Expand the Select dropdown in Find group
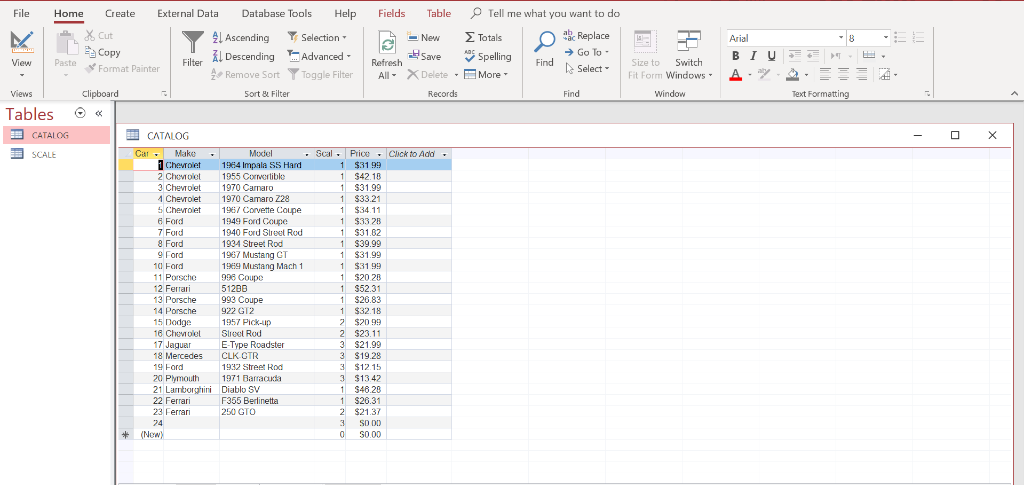The image size is (1024, 485). tap(607, 69)
